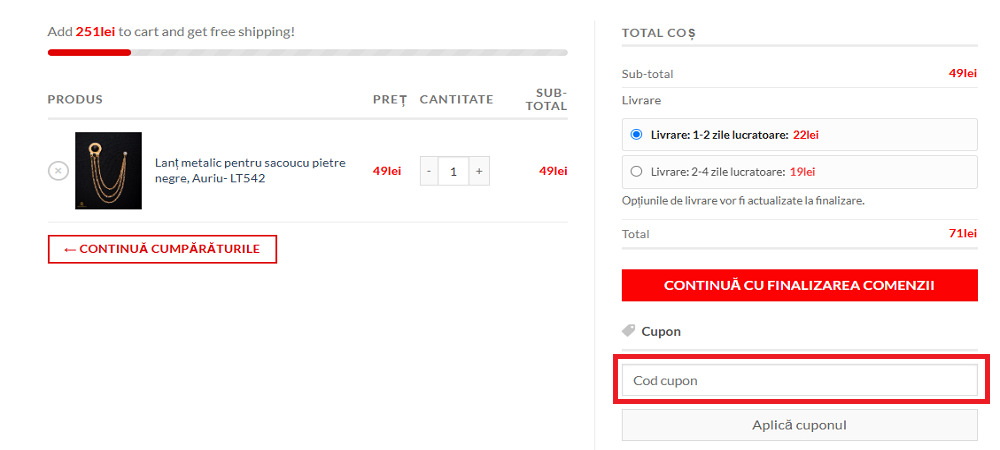Open the gold chain product thumbnail
The height and width of the screenshot is (450, 1000).
(108, 171)
